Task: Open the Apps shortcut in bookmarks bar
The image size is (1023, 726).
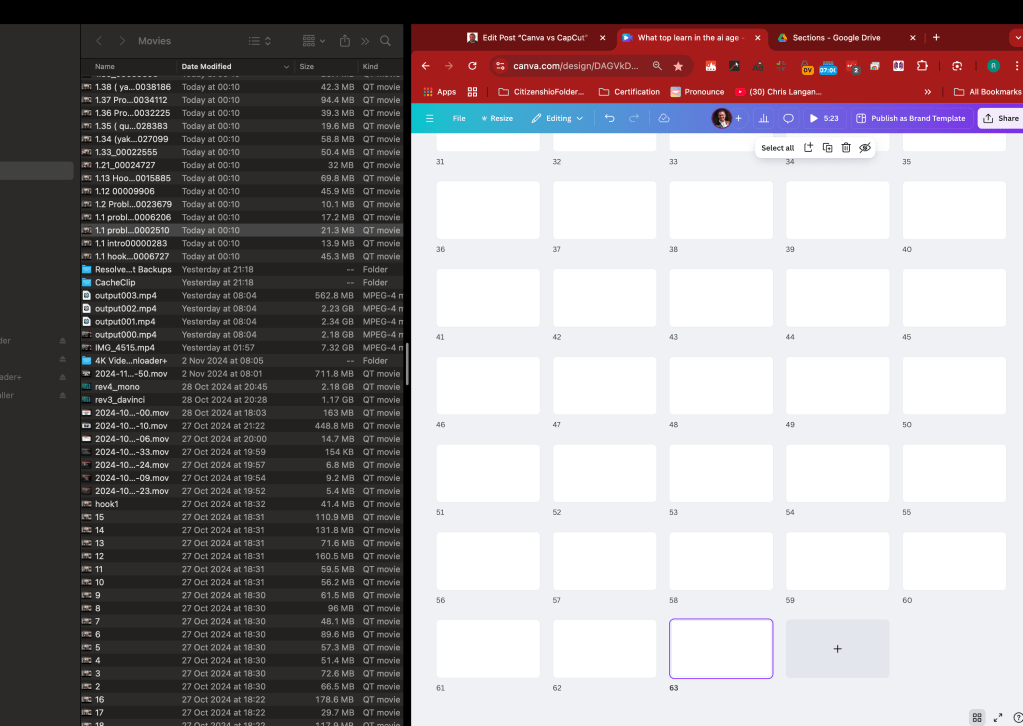Action: tap(440, 92)
